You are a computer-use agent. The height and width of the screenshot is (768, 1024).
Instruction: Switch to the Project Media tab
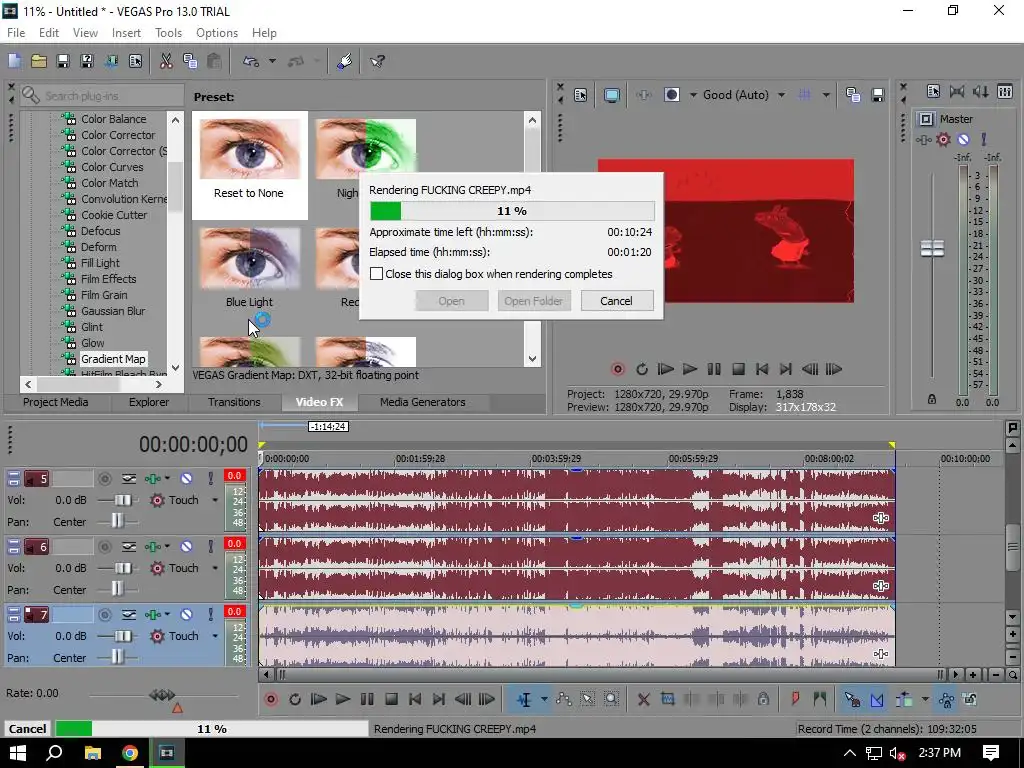click(x=56, y=402)
